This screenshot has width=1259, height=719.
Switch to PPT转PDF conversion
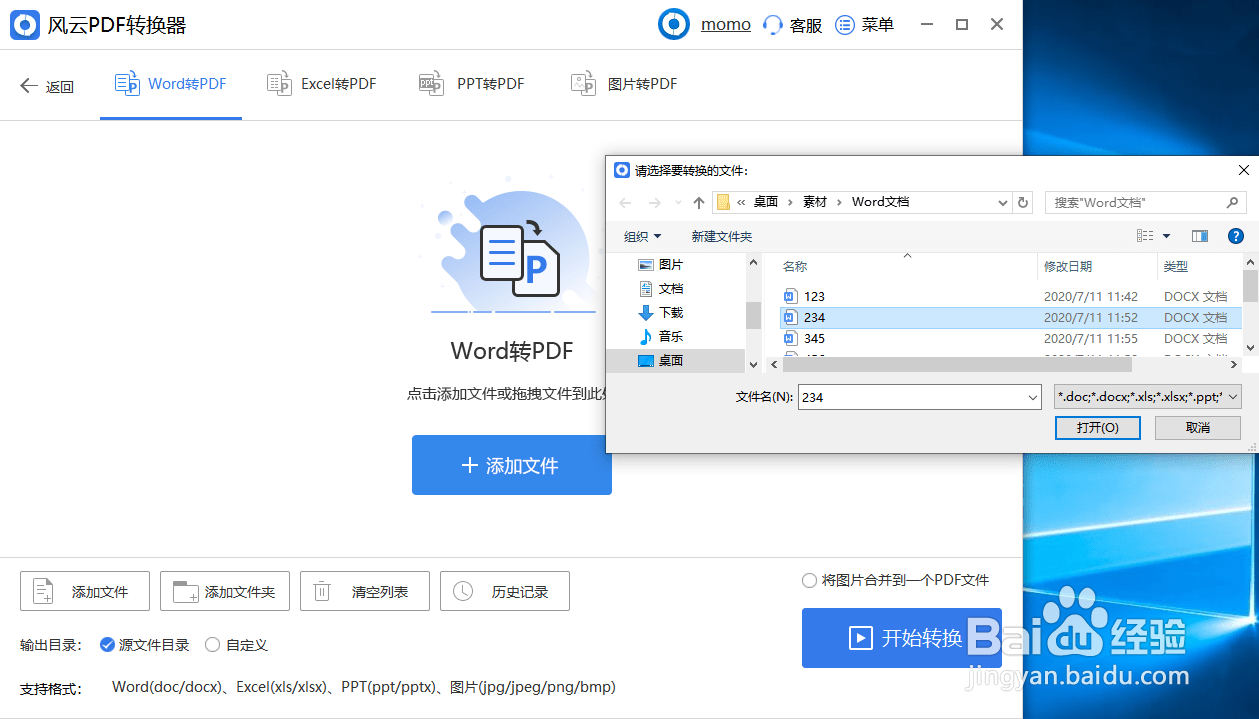(471, 84)
